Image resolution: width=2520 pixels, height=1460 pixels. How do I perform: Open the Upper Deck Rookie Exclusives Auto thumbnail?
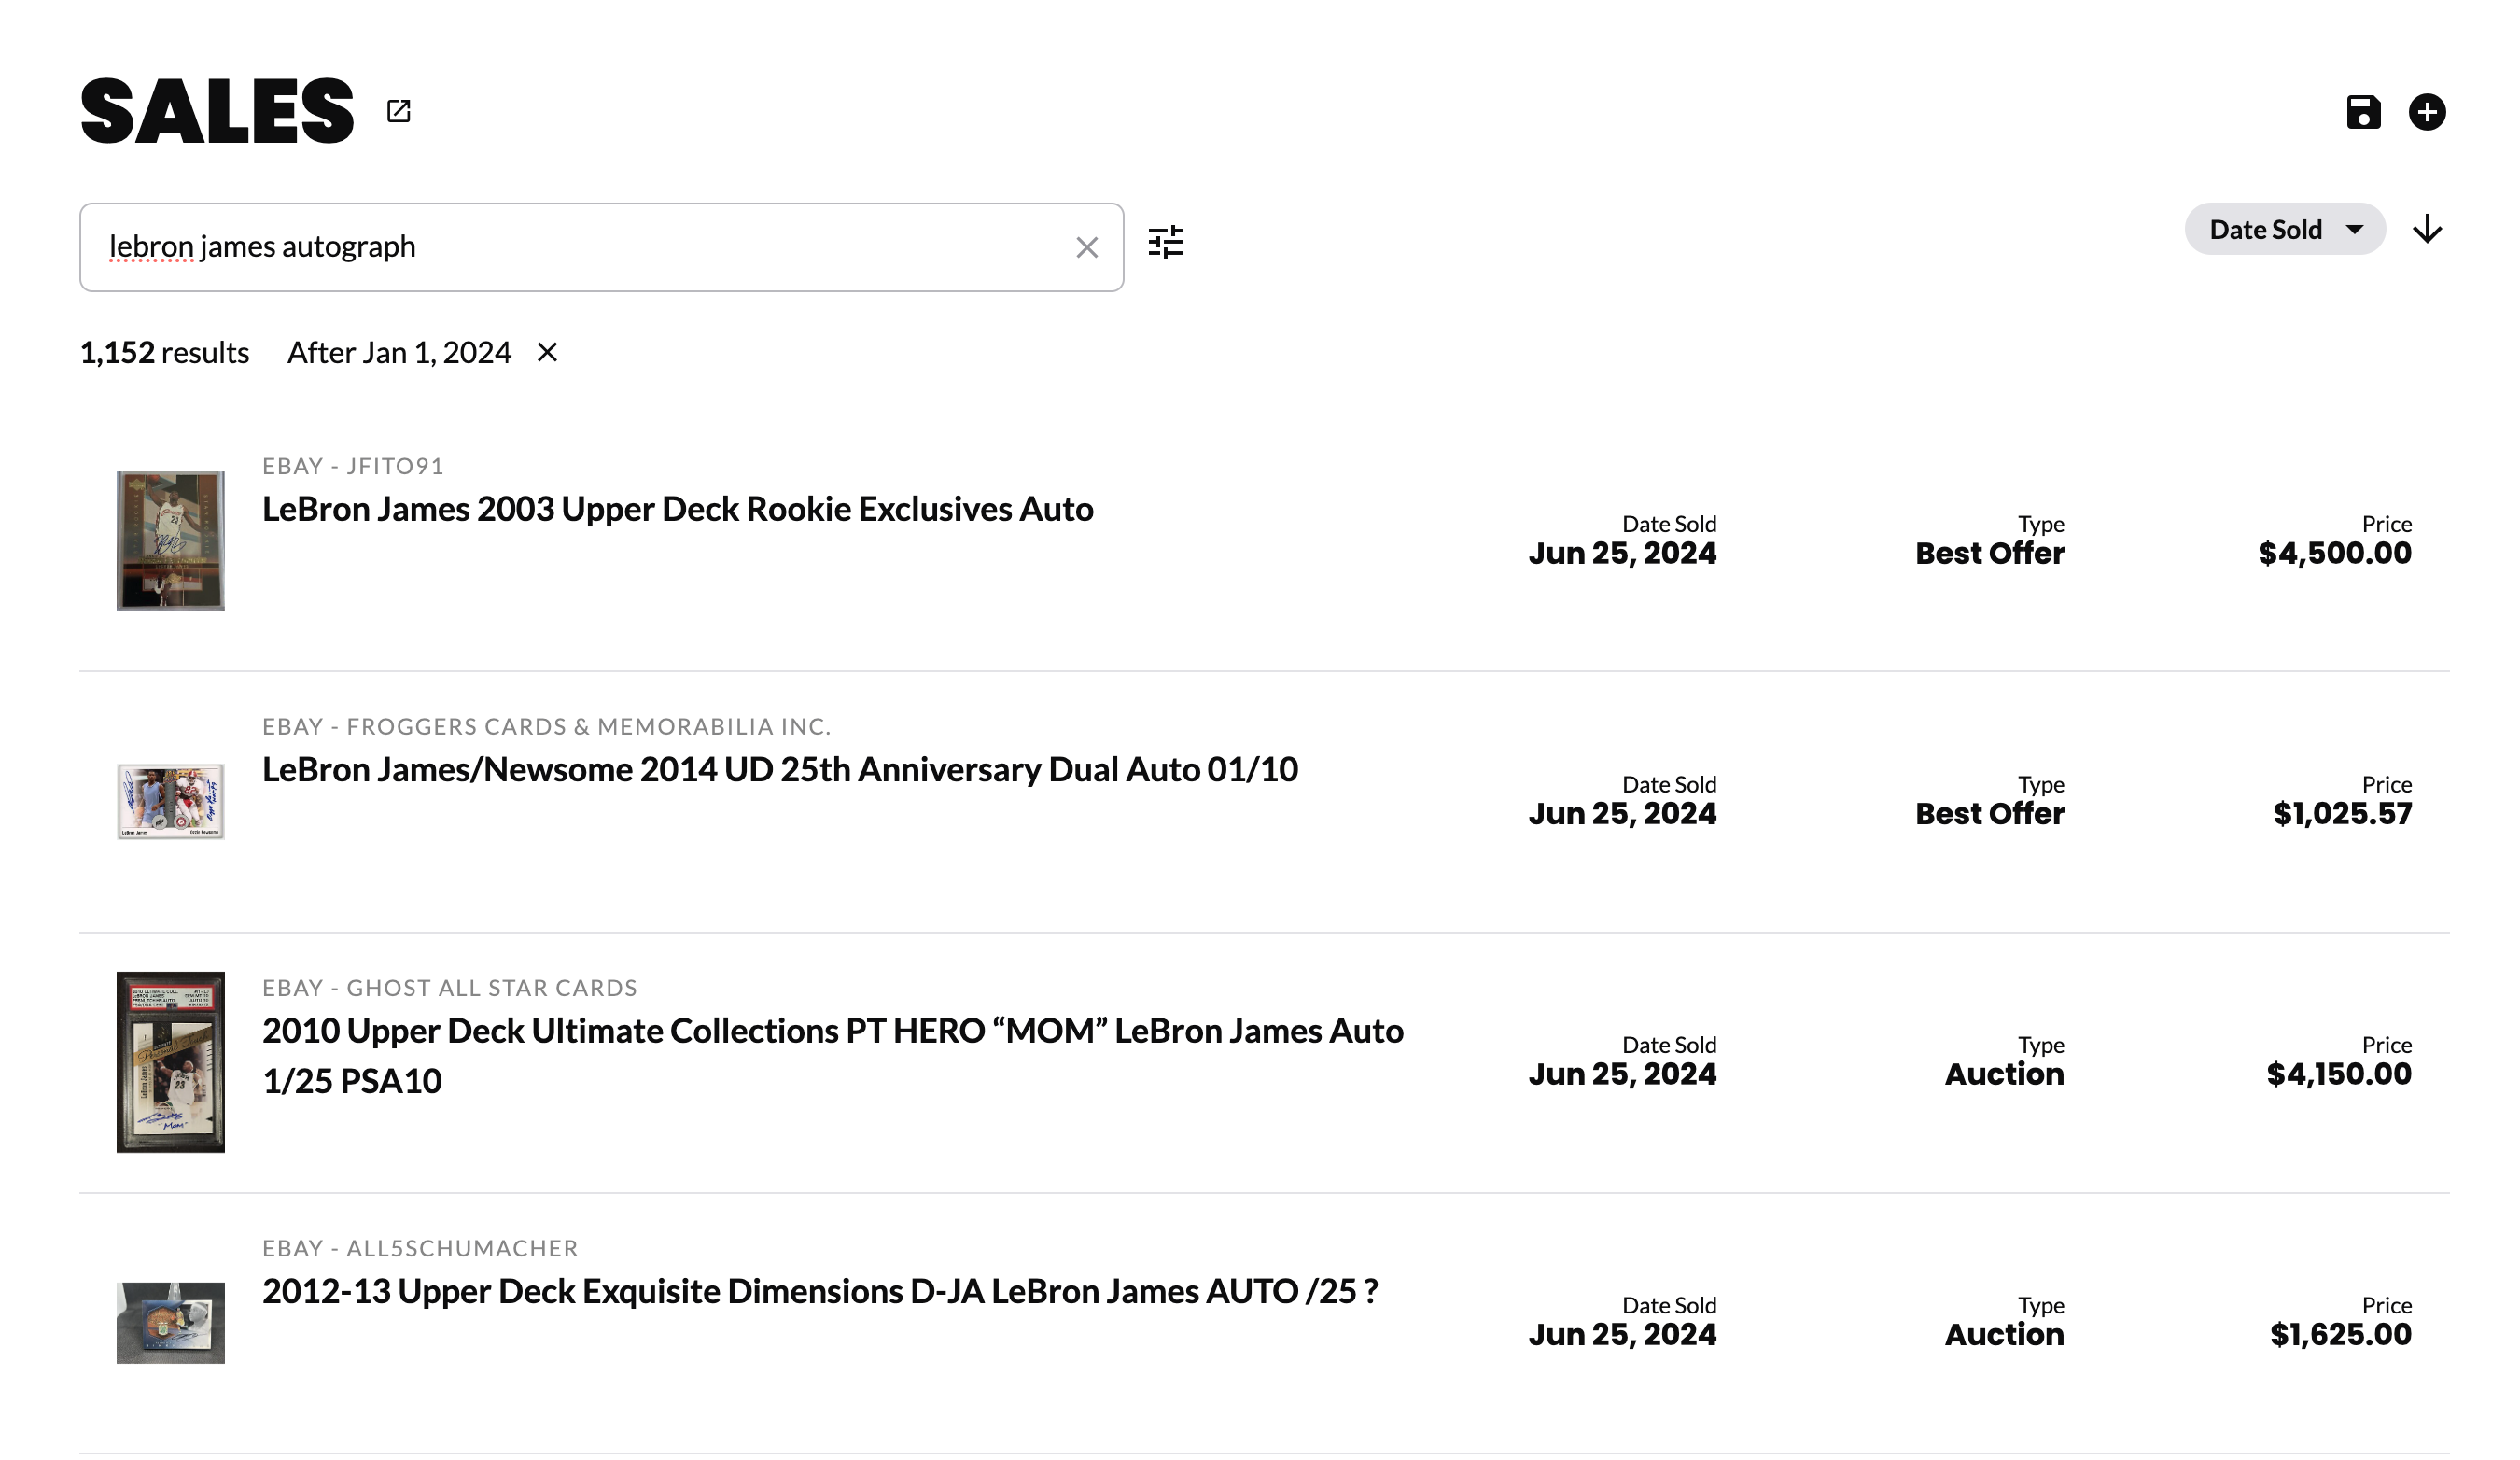(171, 541)
